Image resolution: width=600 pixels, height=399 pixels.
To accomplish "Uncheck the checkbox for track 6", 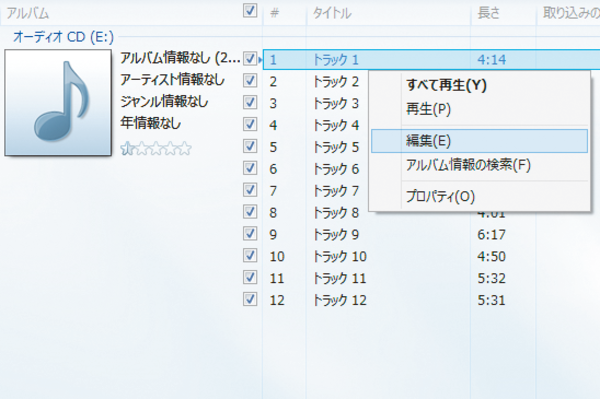I will tap(250, 168).
